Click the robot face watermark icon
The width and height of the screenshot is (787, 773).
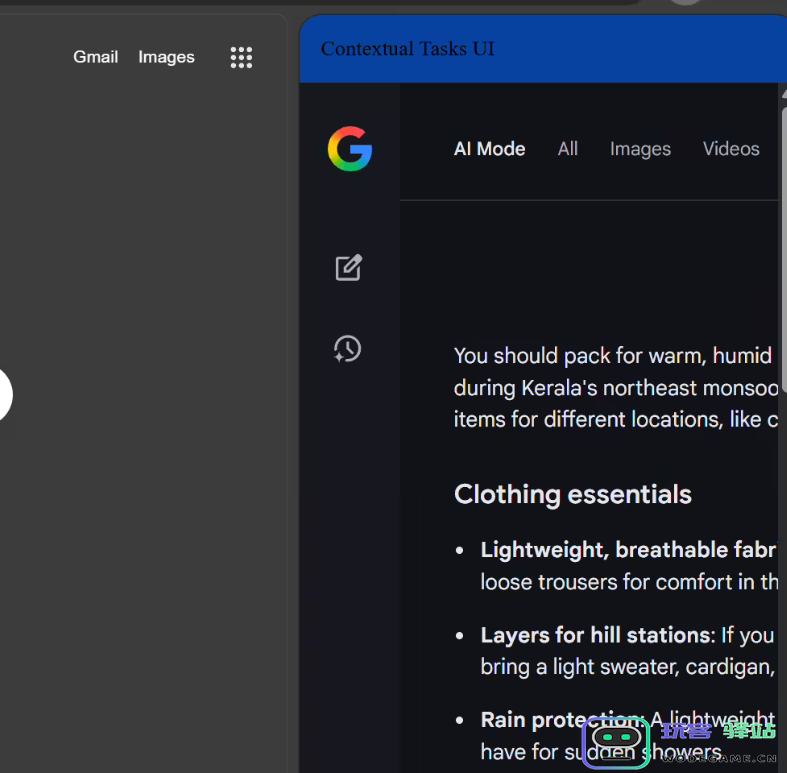click(x=616, y=743)
